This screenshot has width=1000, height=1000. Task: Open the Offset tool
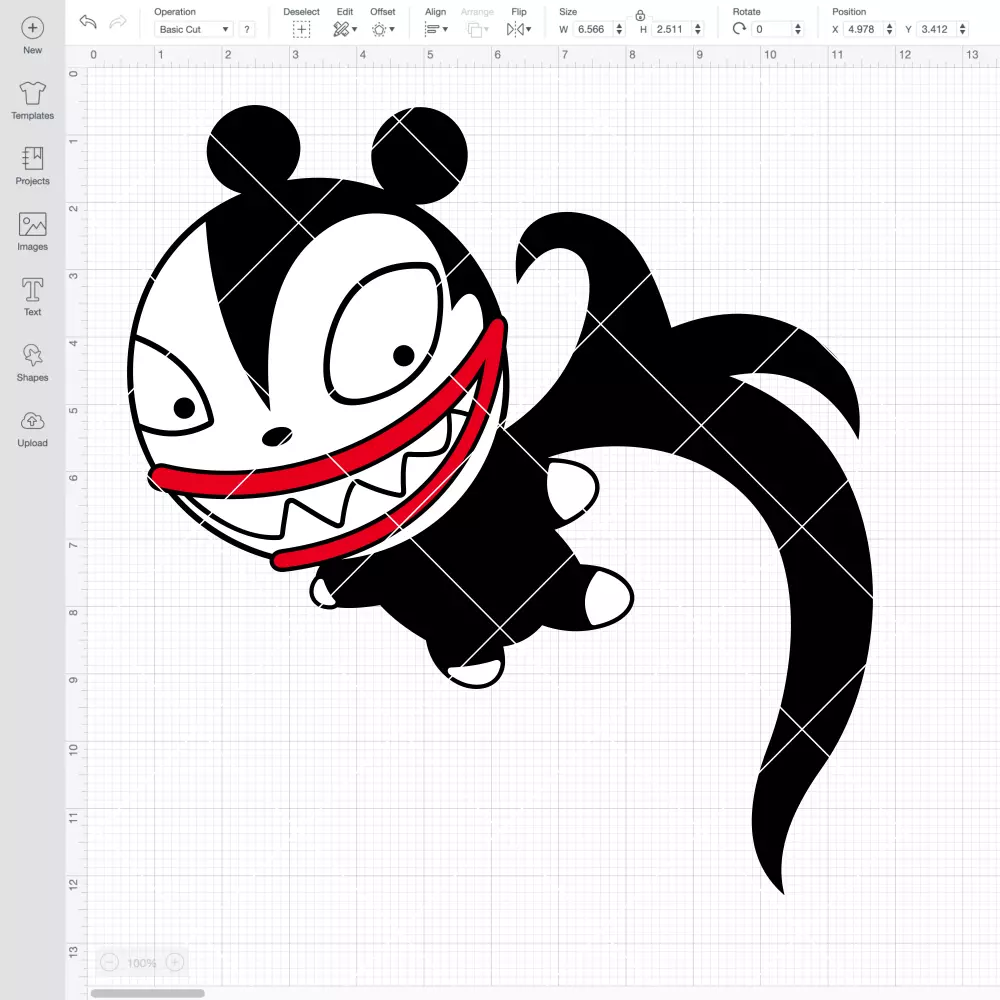379,29
